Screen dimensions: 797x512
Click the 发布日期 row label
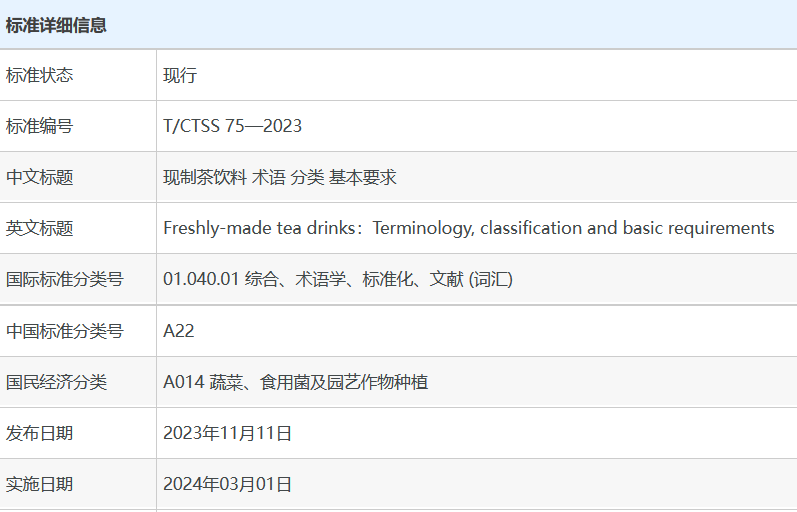click(x=40, y=433)
